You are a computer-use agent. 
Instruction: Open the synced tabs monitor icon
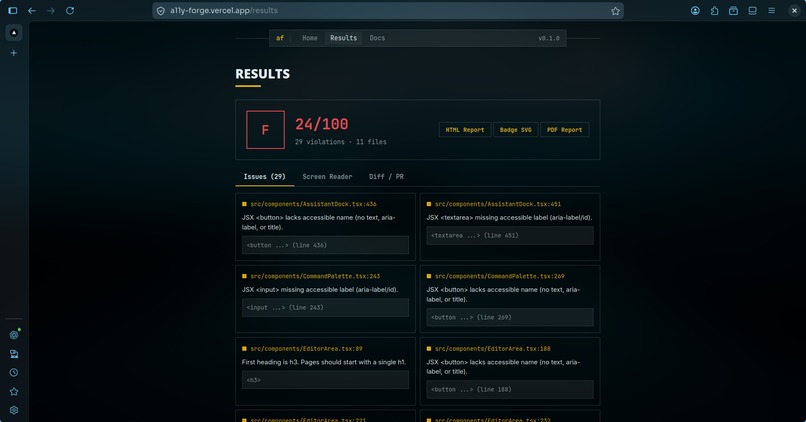pyautogui.click(x=753, y=10)
